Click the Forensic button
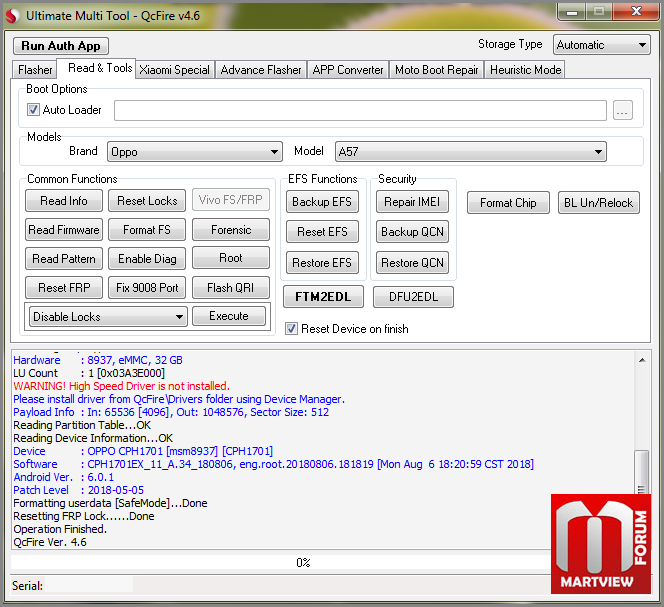This screenshot has height=607, width=664. (x=231, y=230)
